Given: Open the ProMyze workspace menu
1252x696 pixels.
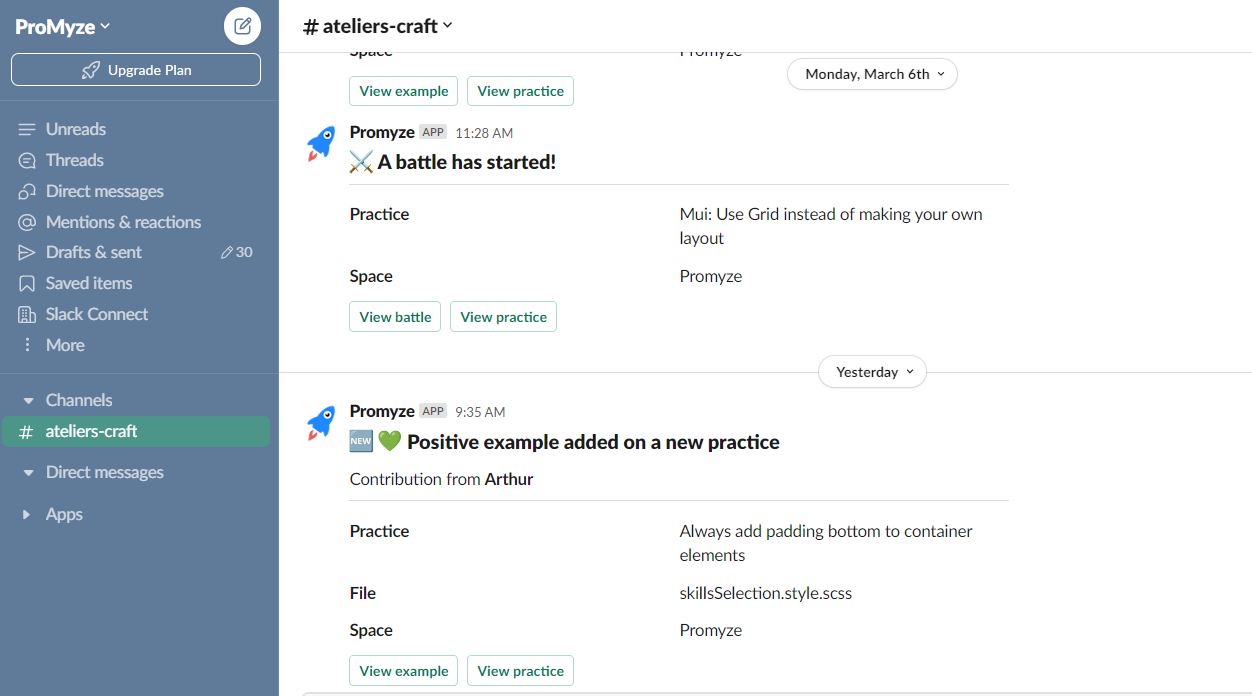Looking at the screenshot, I should (x=63, y=27).
